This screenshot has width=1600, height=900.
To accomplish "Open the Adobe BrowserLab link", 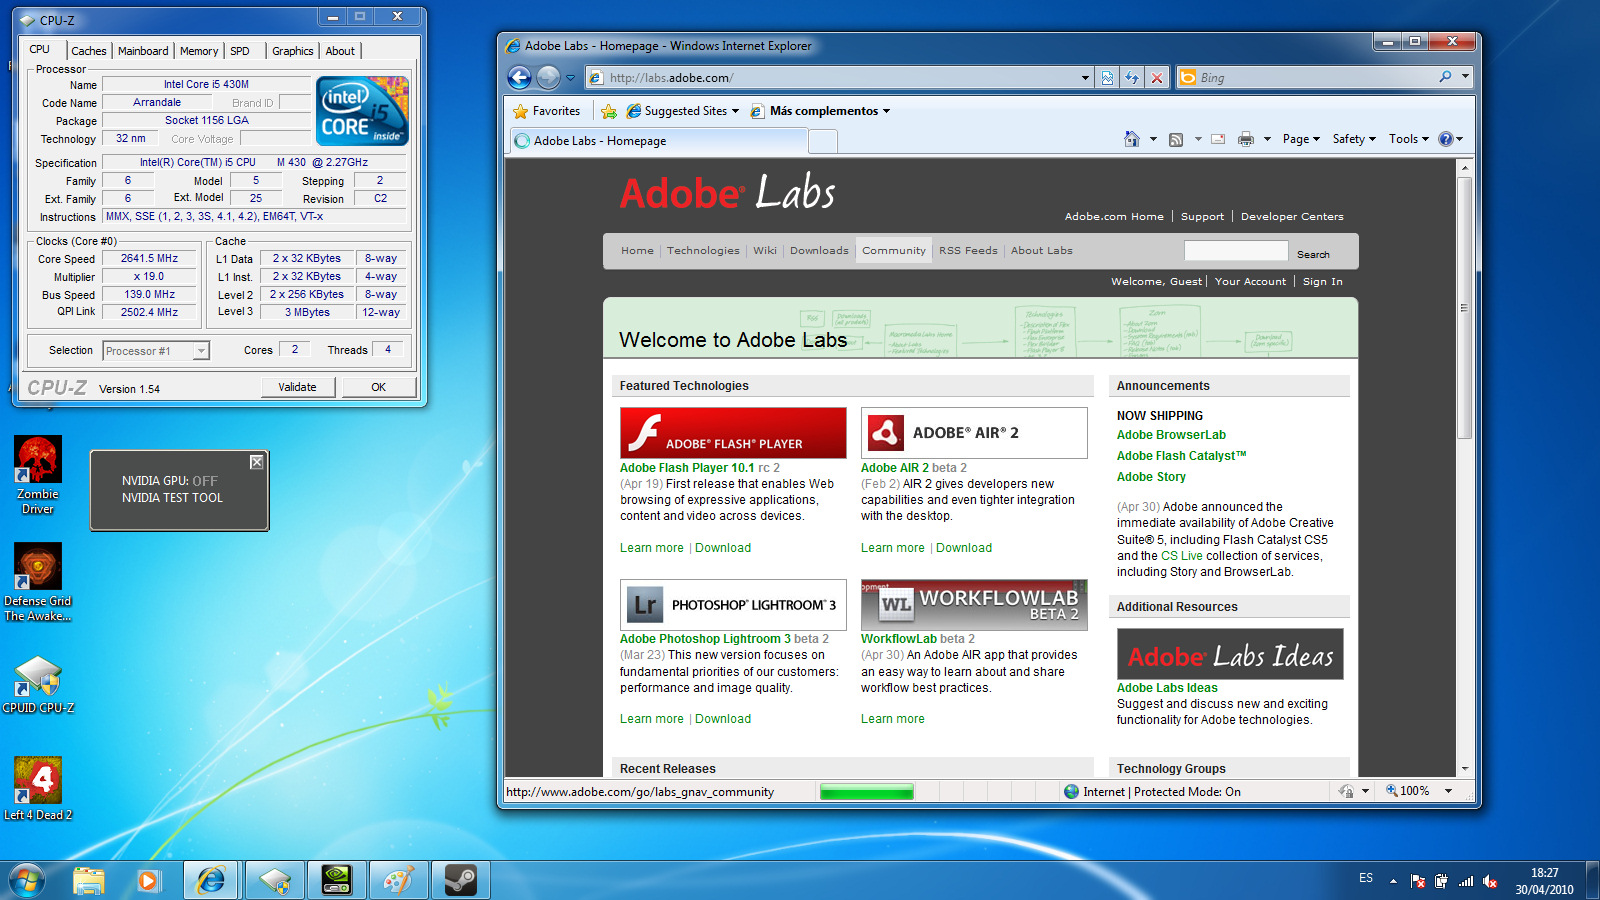I will (1171, 435).
